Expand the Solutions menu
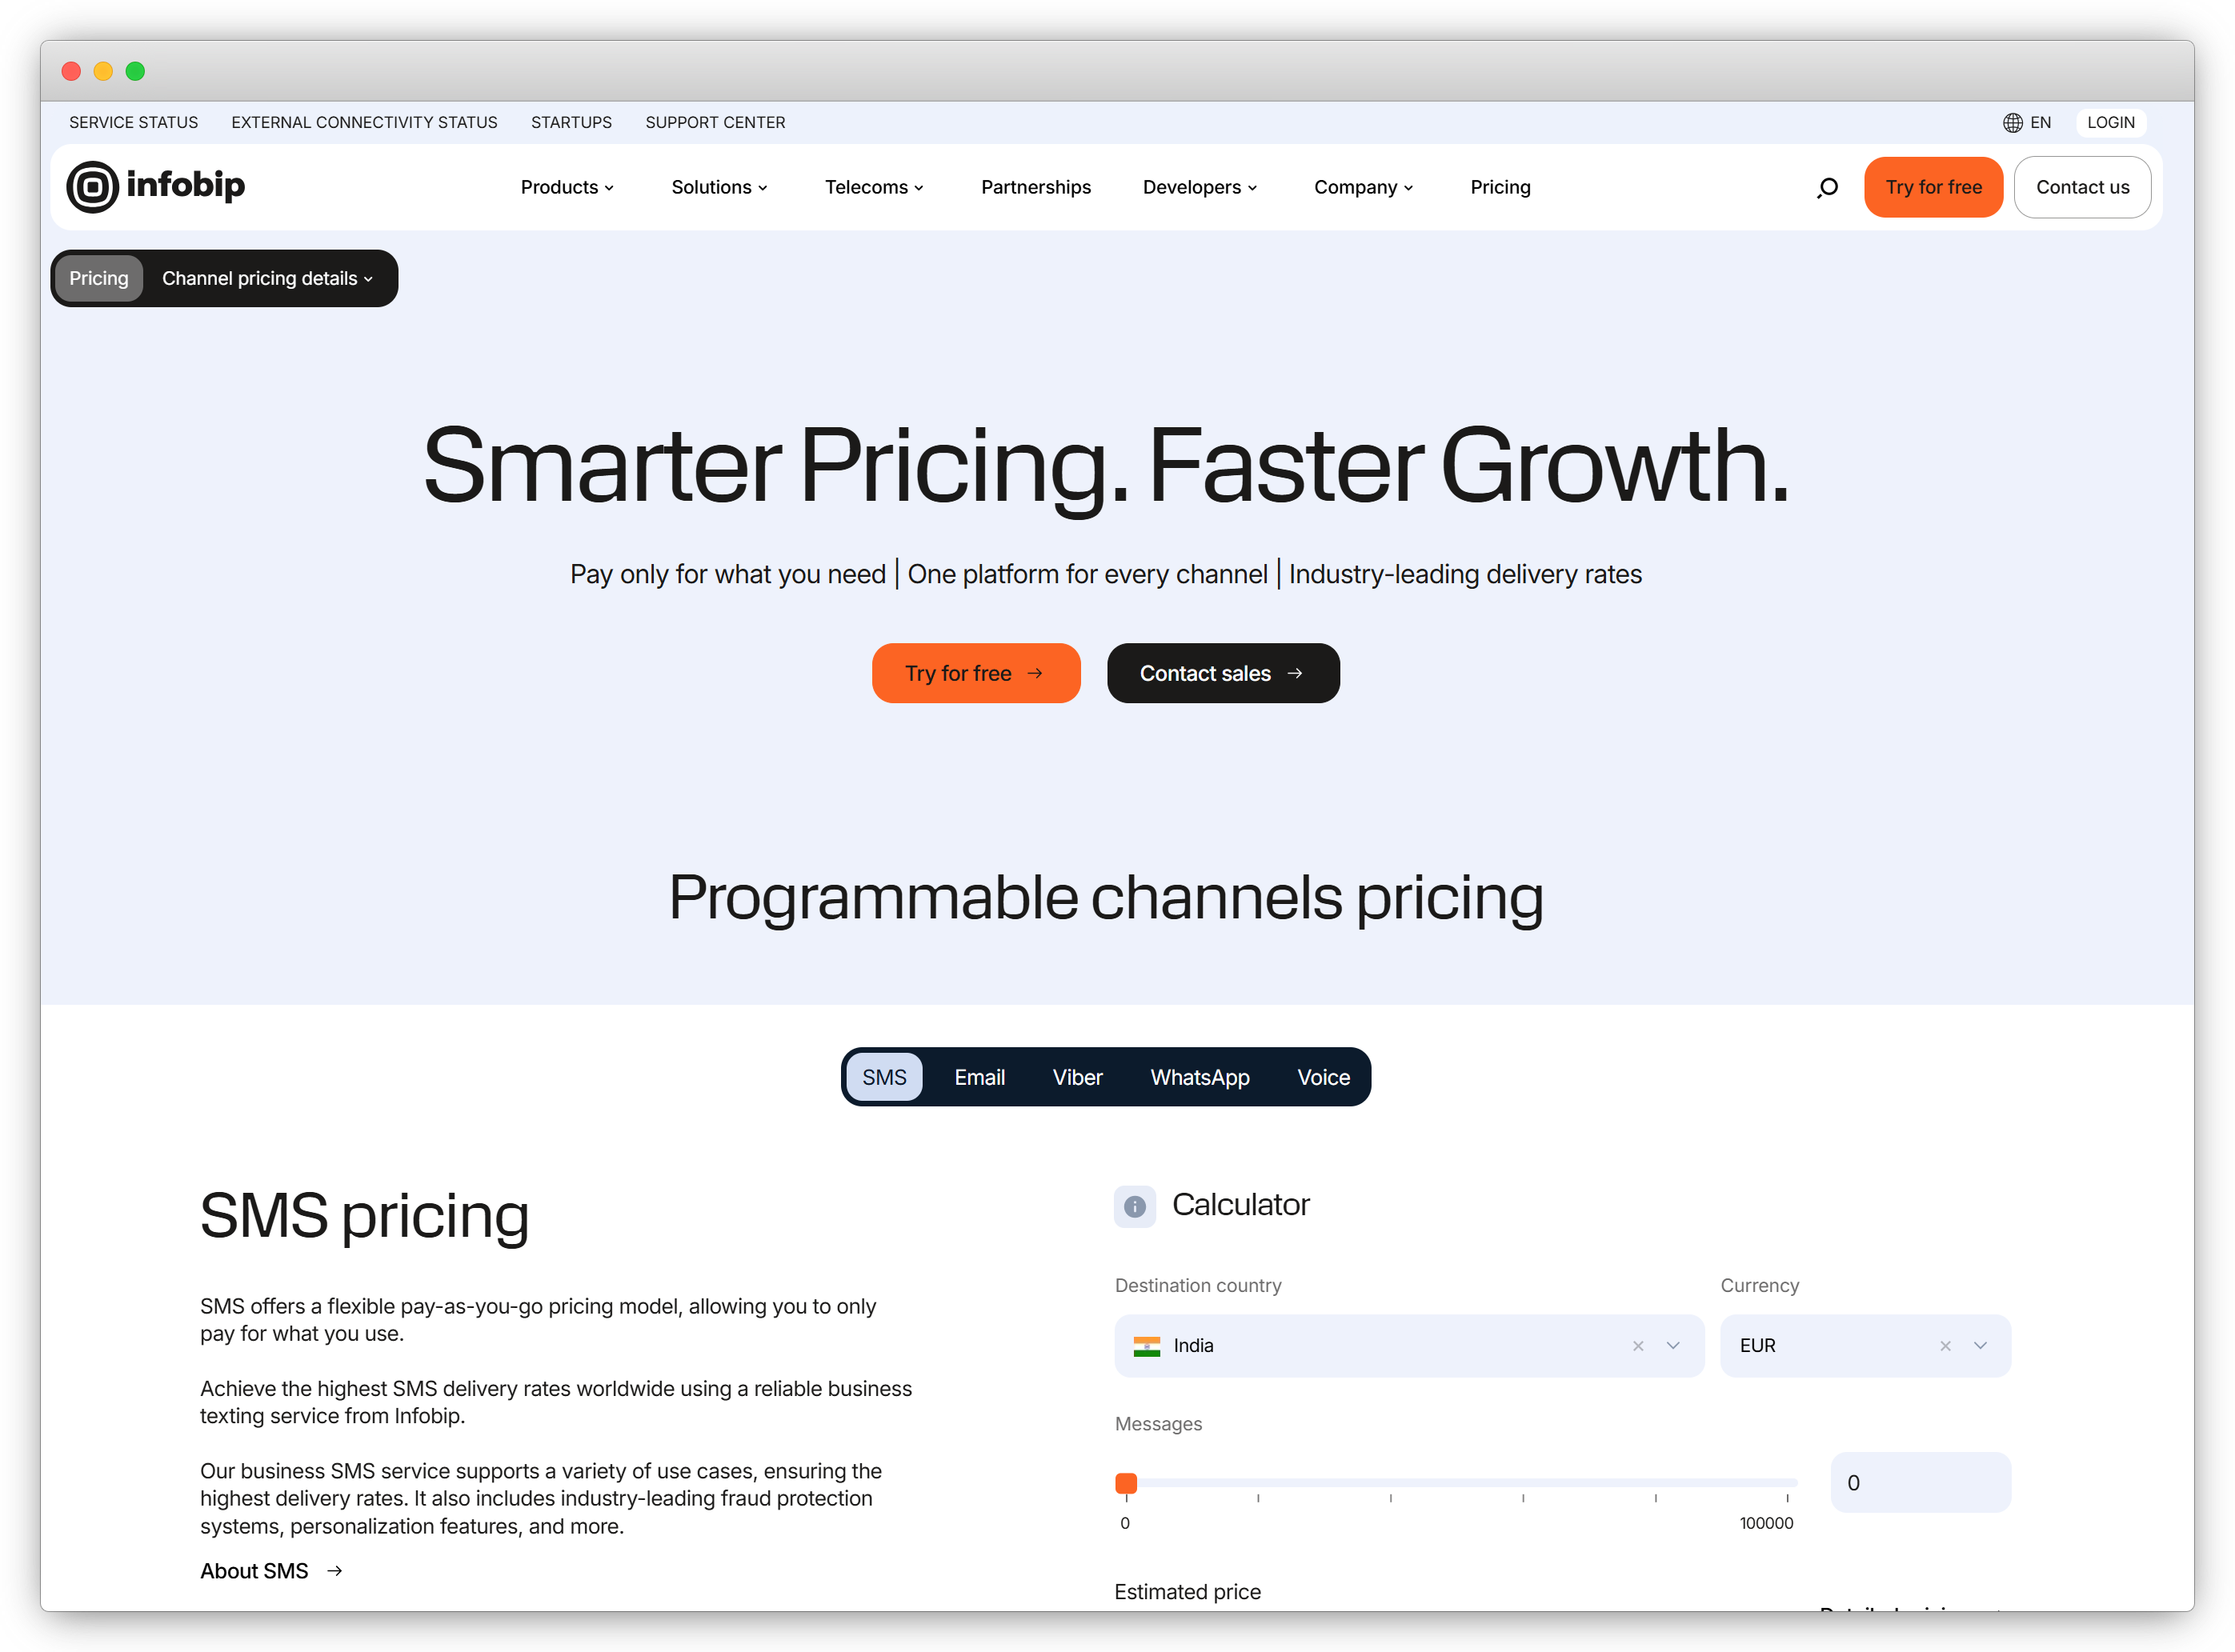The width and height of the screenshot is (2235, 1652). 719,187
